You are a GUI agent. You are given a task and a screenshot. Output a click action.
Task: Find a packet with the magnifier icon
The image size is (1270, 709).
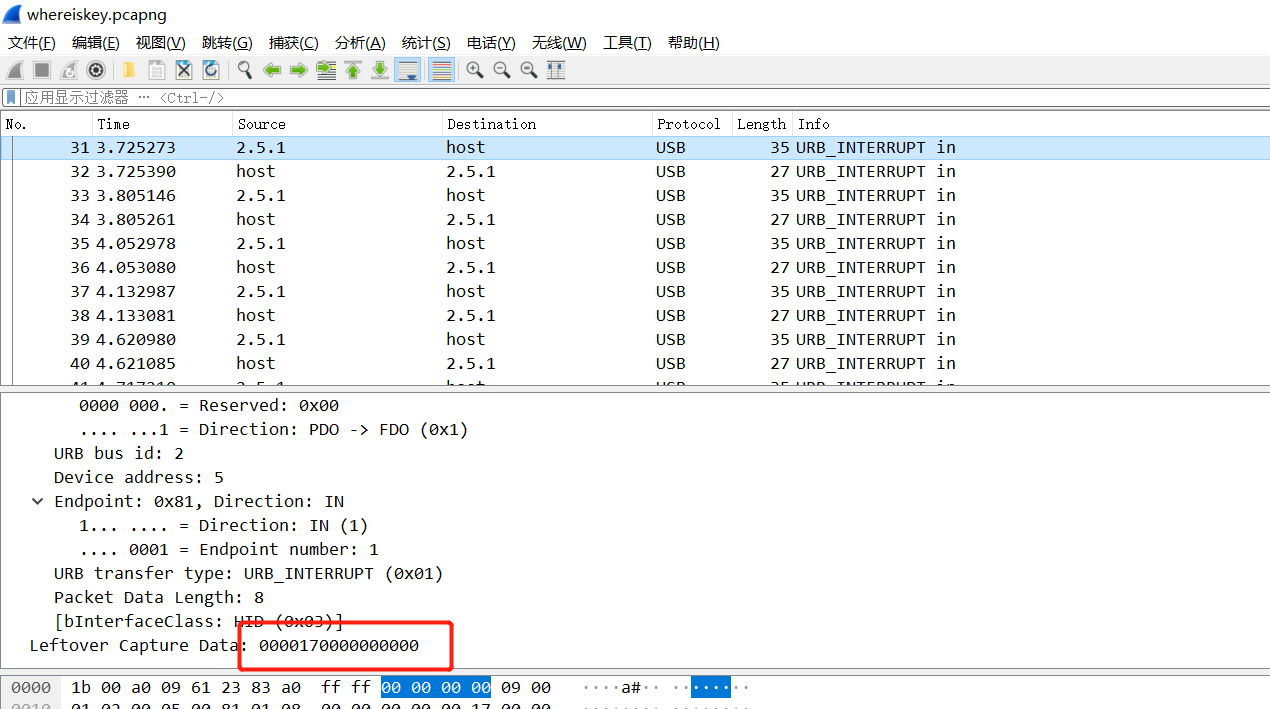245,70
